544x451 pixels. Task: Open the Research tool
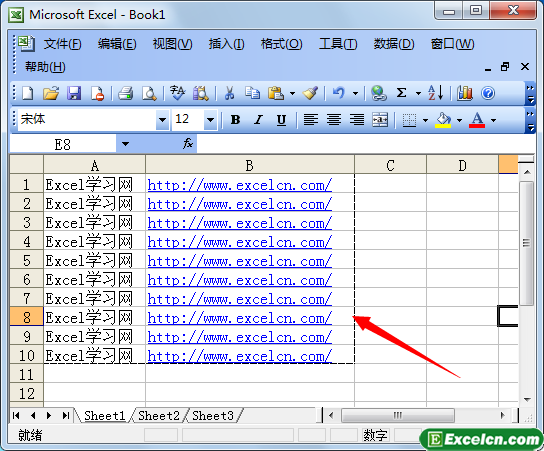point(201,93)
